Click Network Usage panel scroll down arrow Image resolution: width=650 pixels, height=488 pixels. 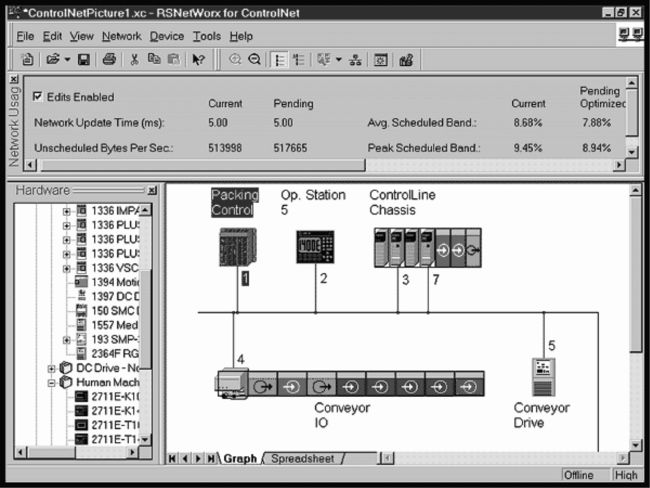point(631,152)
